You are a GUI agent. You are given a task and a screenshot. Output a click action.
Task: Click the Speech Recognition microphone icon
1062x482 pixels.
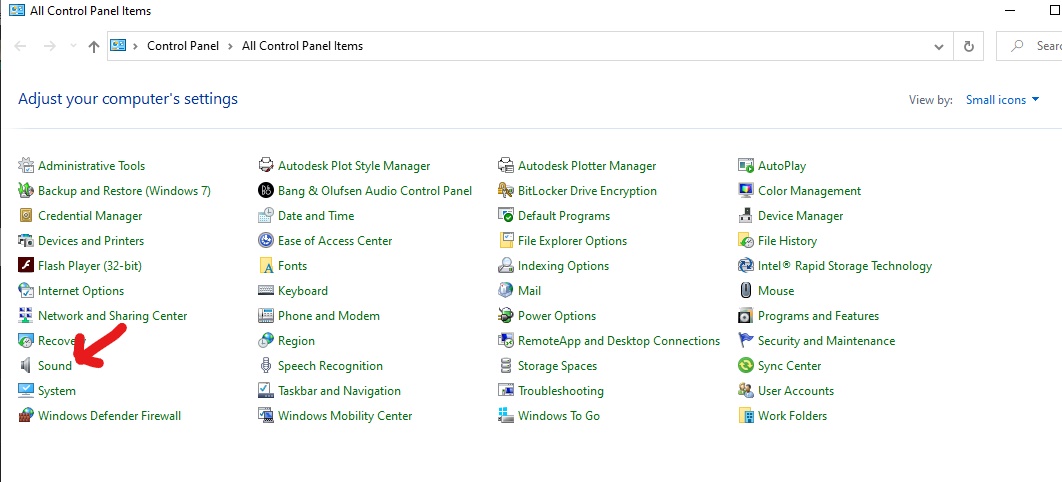point(266,366)
